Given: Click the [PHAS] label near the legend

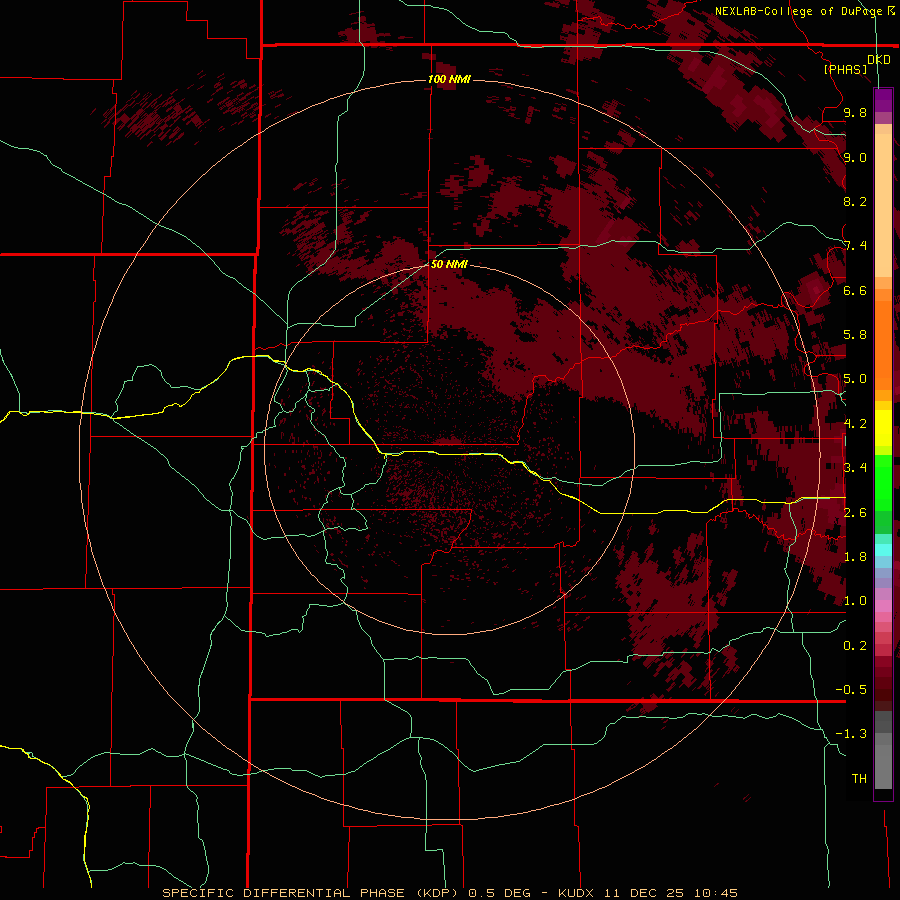Looking at the screenshot, I should pyautogui.click(x=845, y=69).
